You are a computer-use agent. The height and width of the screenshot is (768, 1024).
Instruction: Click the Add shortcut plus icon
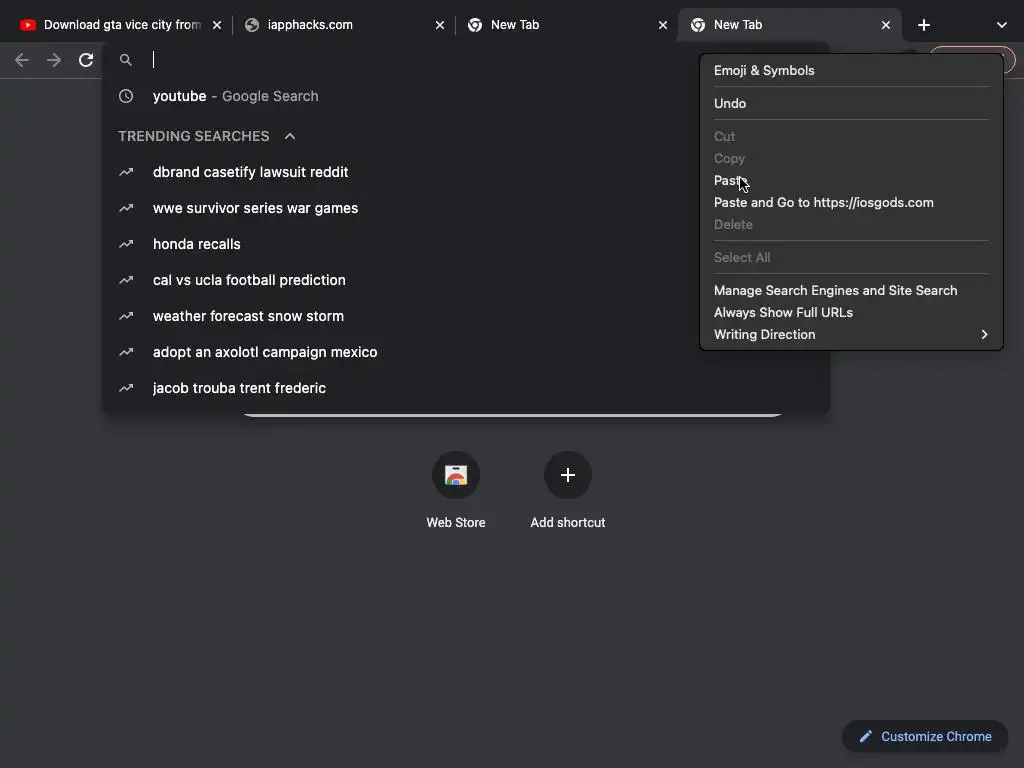(x=568, y=475)
